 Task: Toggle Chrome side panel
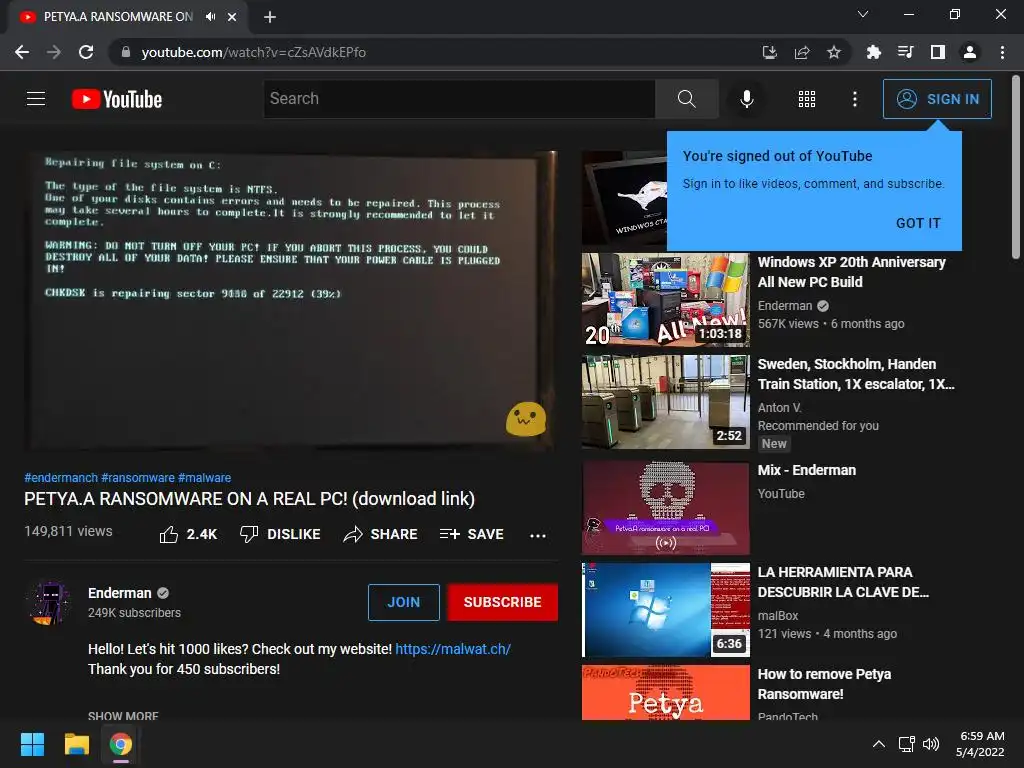point(938,52)
